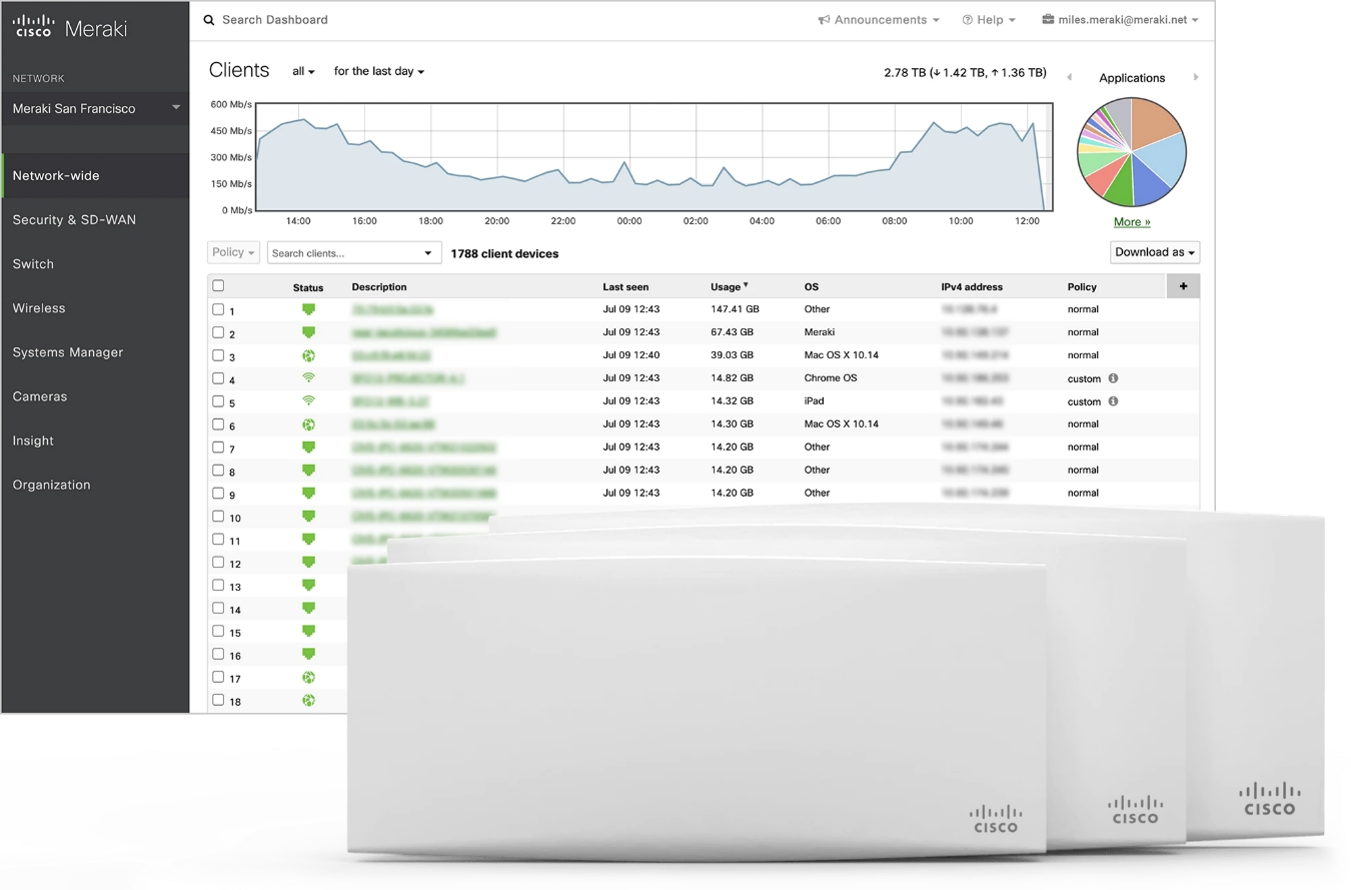Open Network-wide in the sidebar
Image resolution: width=1351 pixels, height=890 pixels.
95,176
